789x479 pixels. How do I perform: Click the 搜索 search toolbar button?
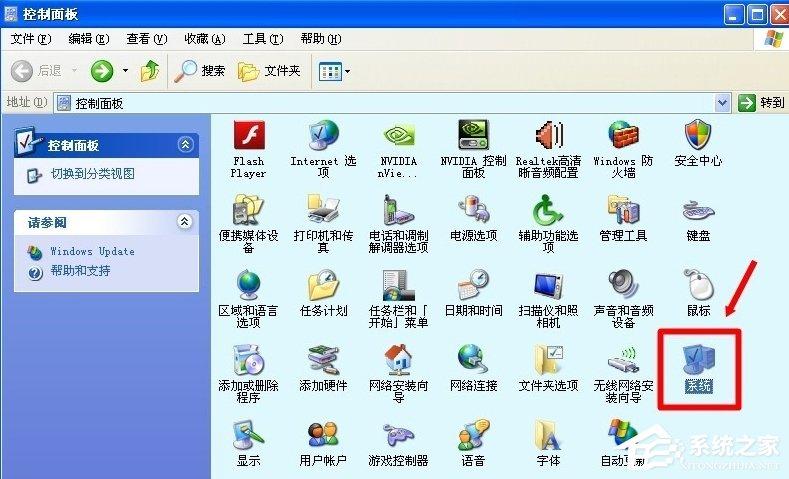point(200,71)
